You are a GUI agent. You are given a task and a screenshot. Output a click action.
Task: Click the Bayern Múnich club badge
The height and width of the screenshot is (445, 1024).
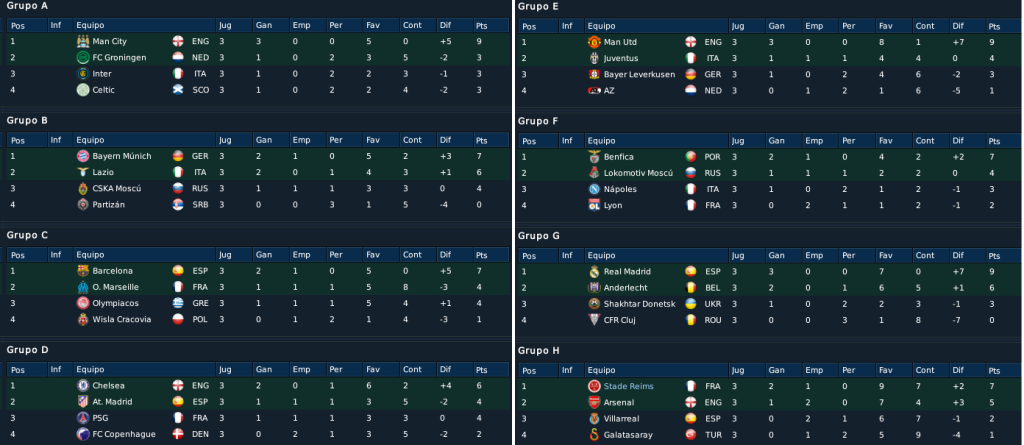coord(82,156)
